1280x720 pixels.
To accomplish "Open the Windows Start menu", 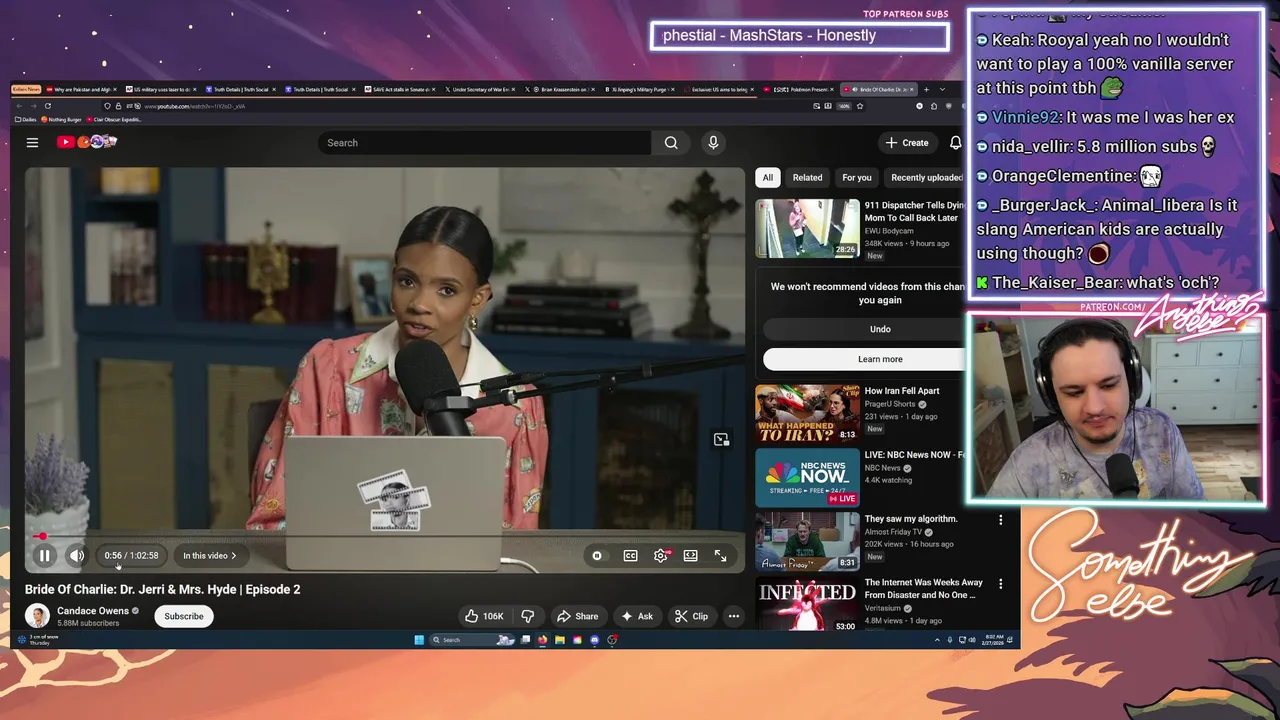I will [419, 640].
